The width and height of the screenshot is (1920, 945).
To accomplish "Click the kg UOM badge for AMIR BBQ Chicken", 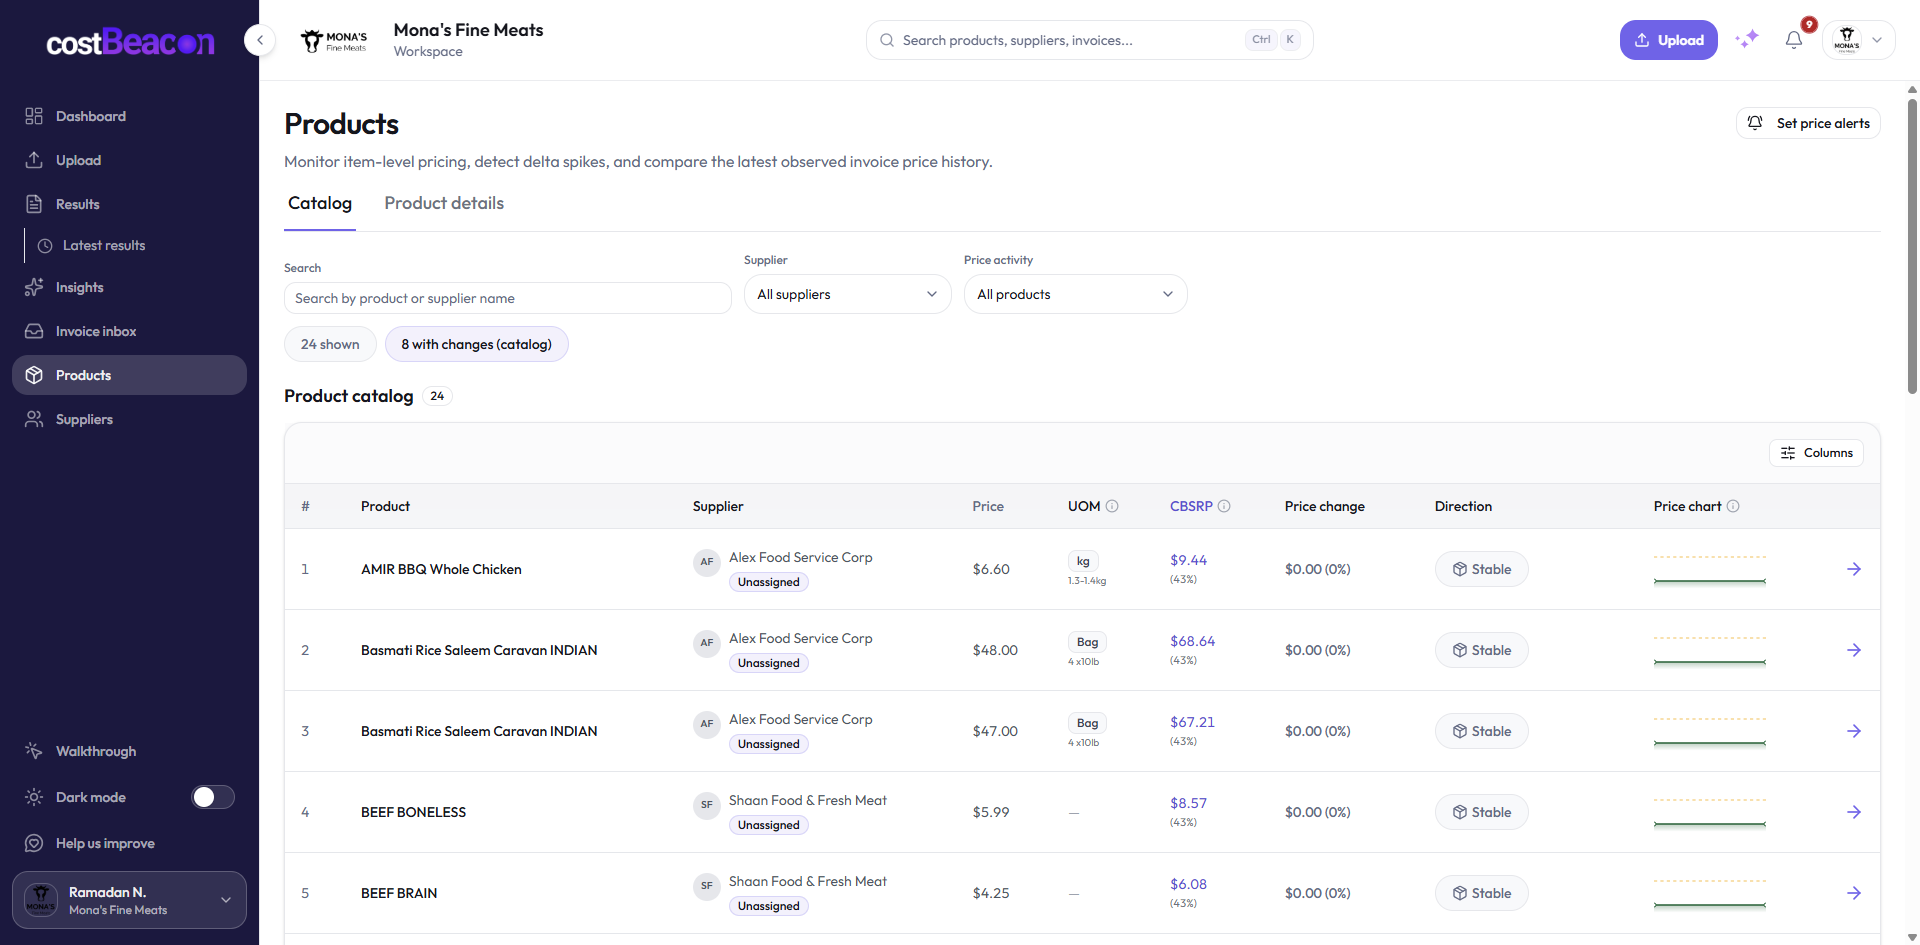I will [x=1083, y=561].
